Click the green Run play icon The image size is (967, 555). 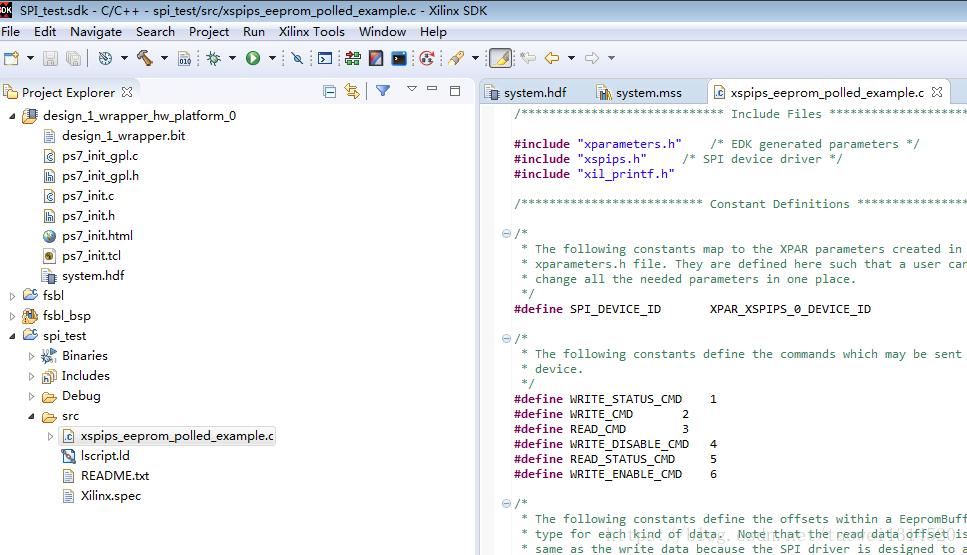click(253, 58)
